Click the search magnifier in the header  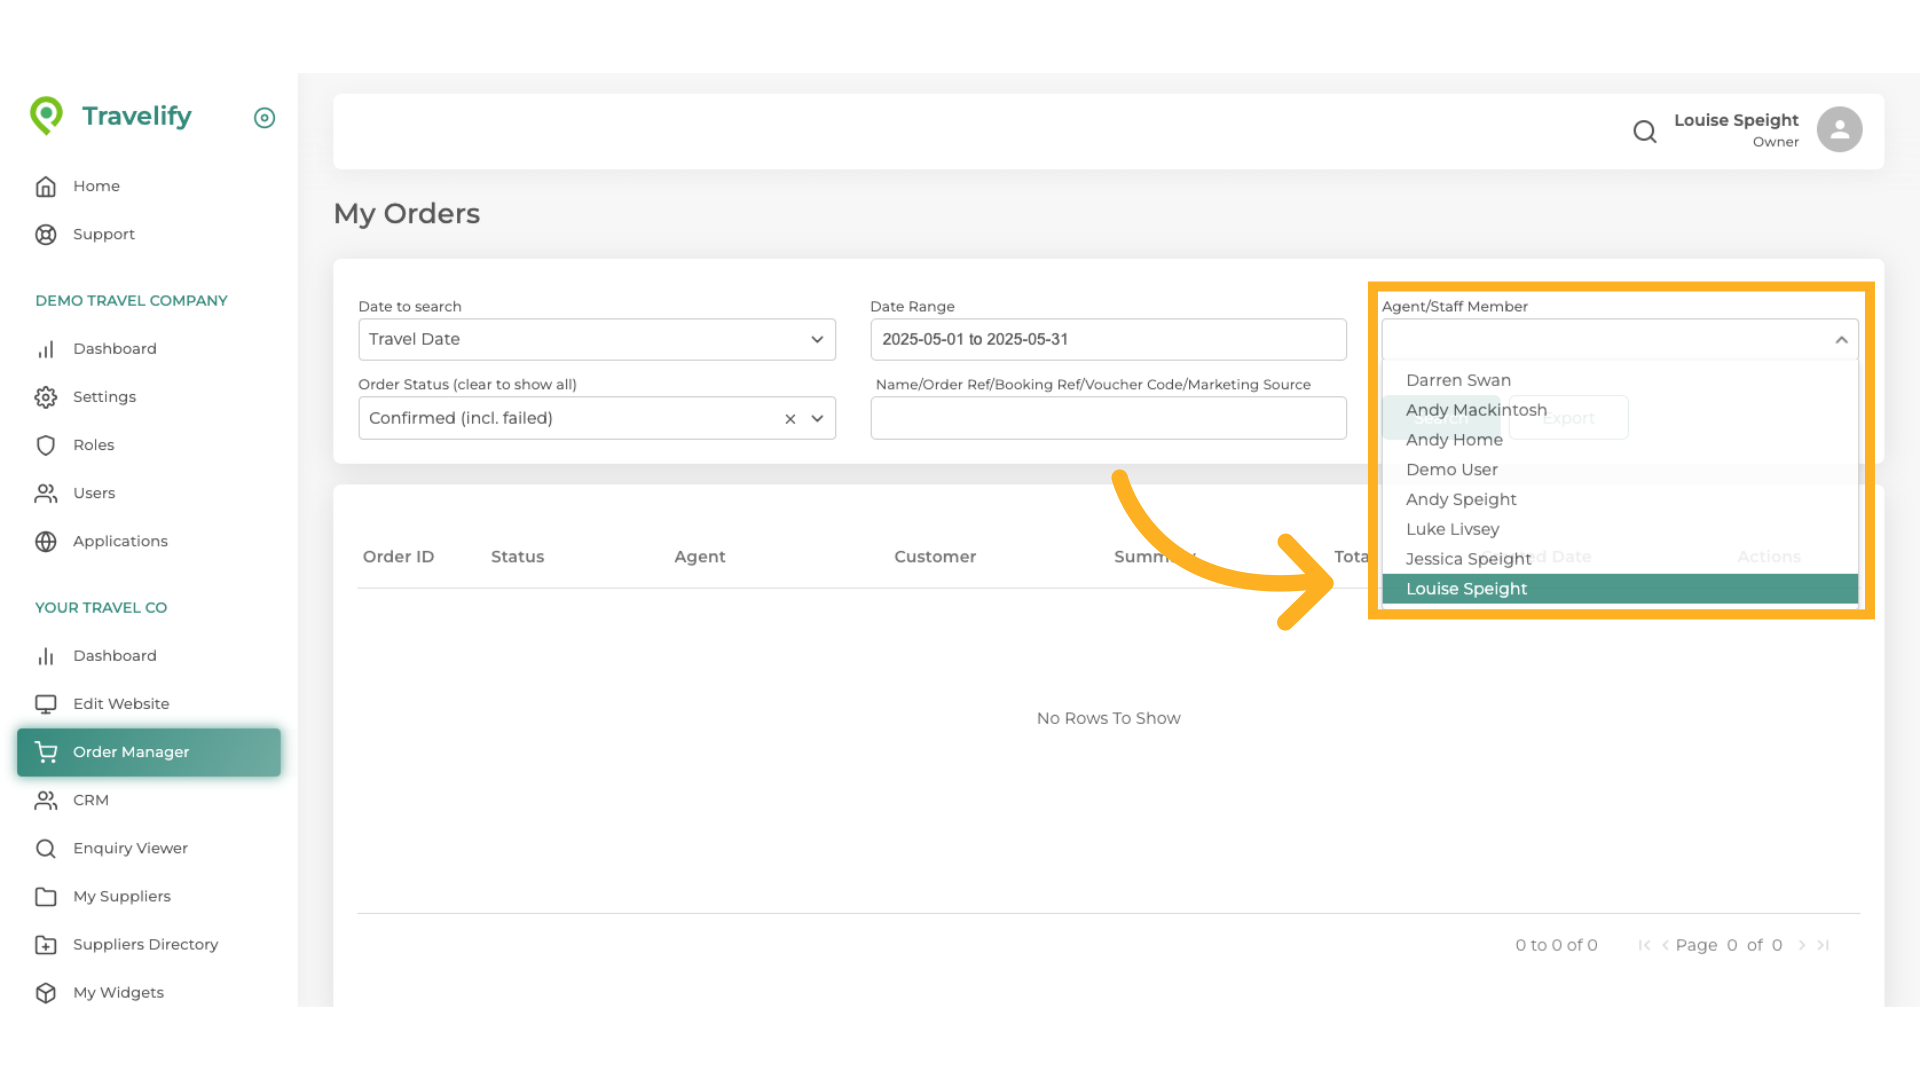(x=1645, y=131)
